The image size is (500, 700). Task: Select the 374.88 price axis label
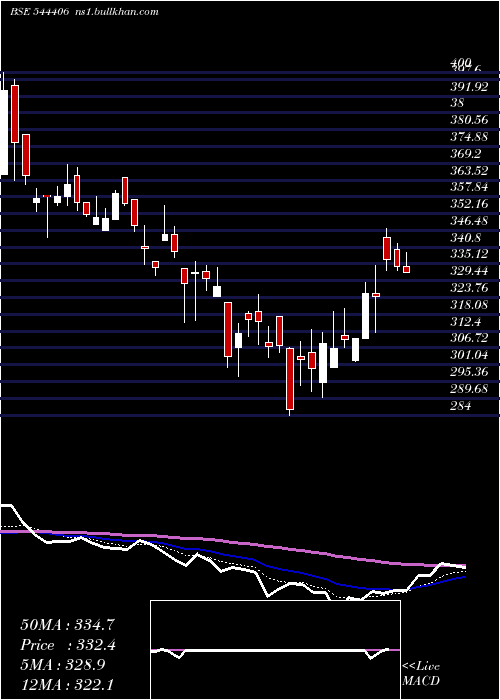tap(469, 137)
